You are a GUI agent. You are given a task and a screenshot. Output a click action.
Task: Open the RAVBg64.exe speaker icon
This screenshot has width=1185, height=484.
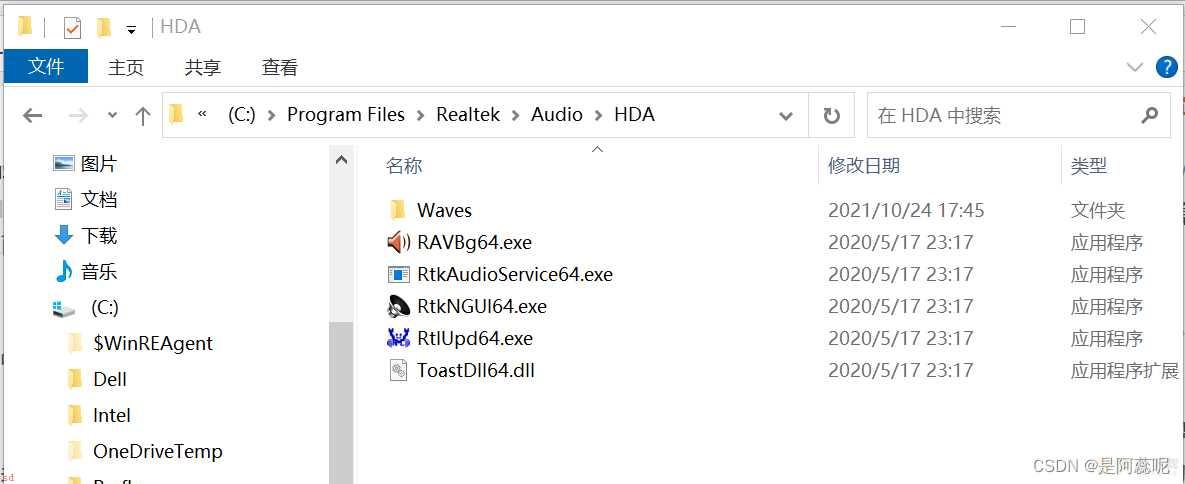click(398, 242)
